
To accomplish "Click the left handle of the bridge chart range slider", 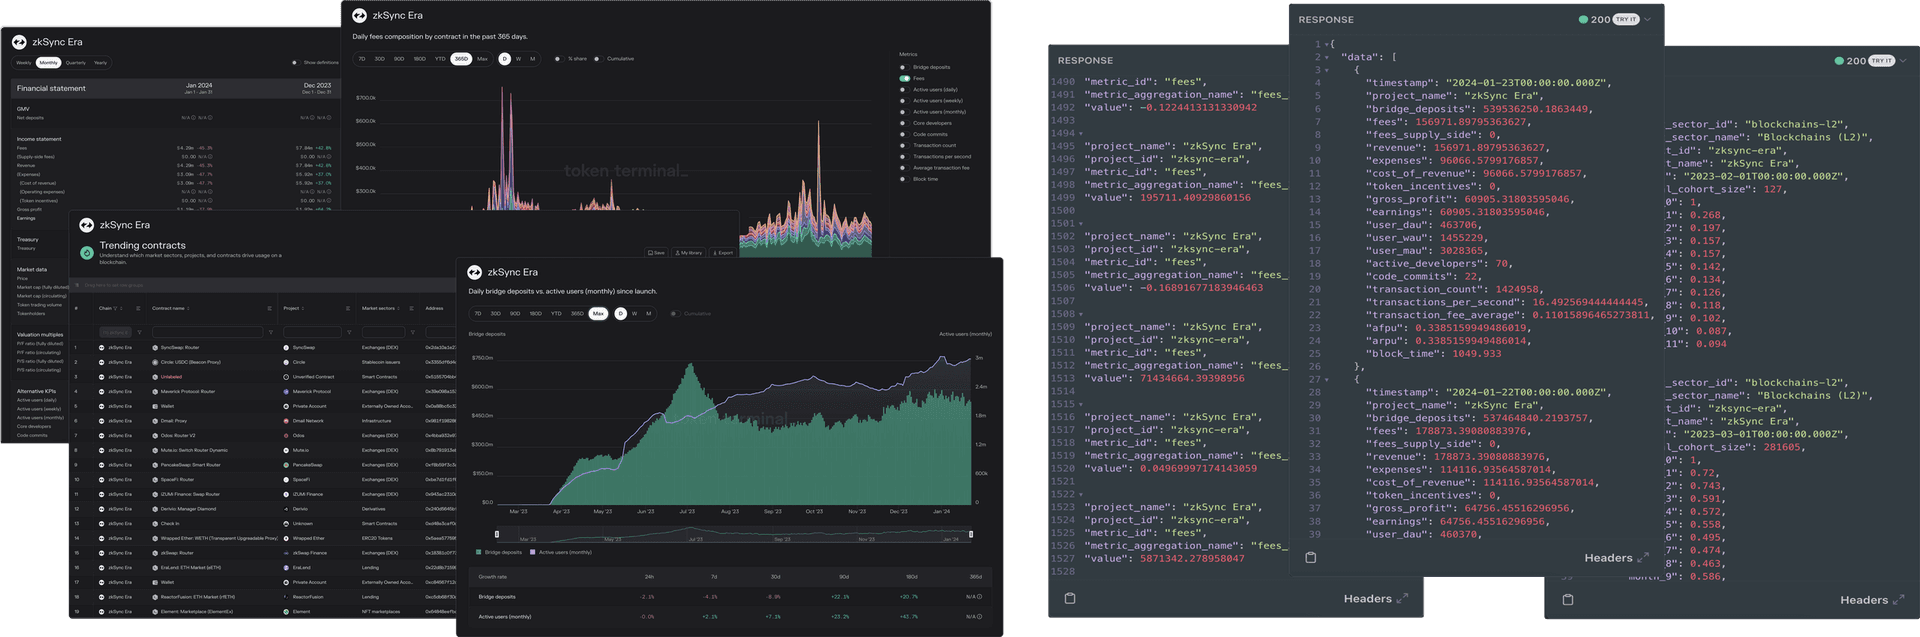I will point(497,534).
